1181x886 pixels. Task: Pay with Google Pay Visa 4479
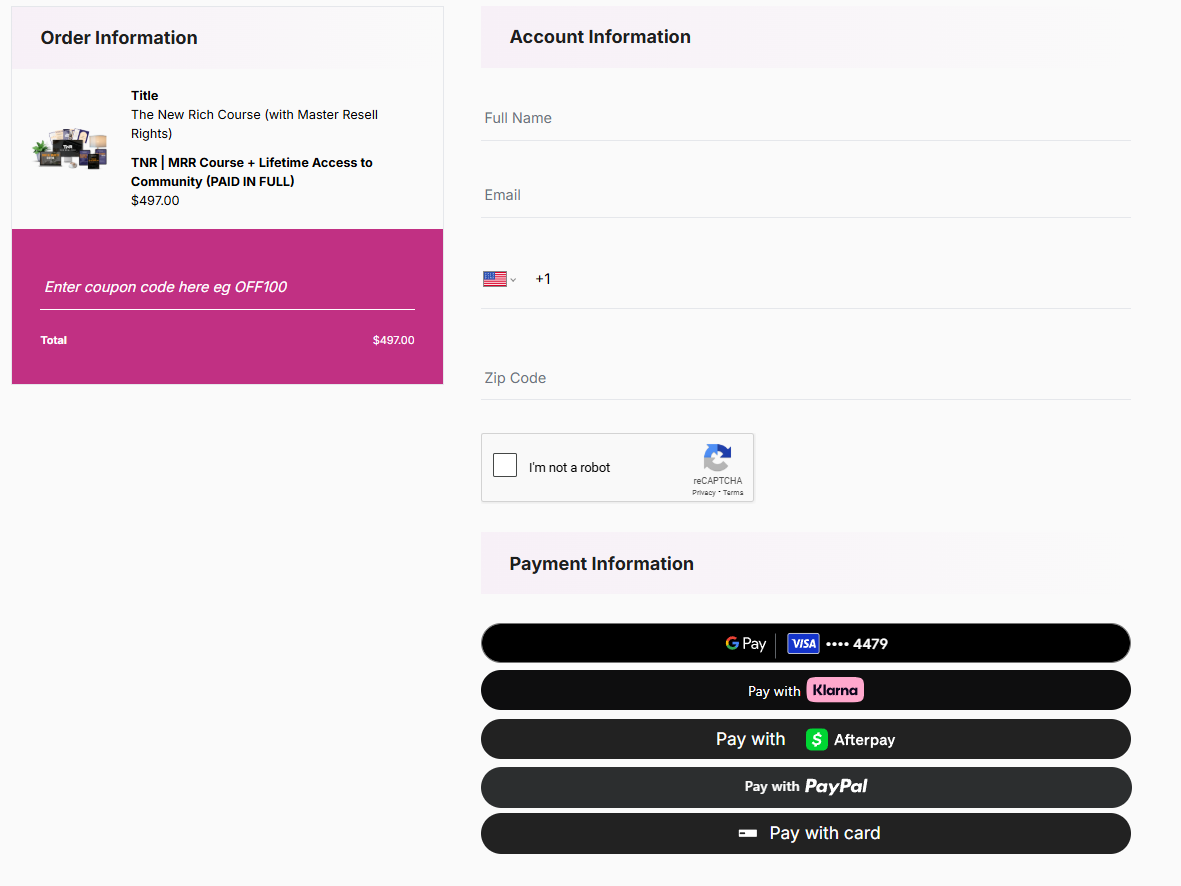[805, 643]
